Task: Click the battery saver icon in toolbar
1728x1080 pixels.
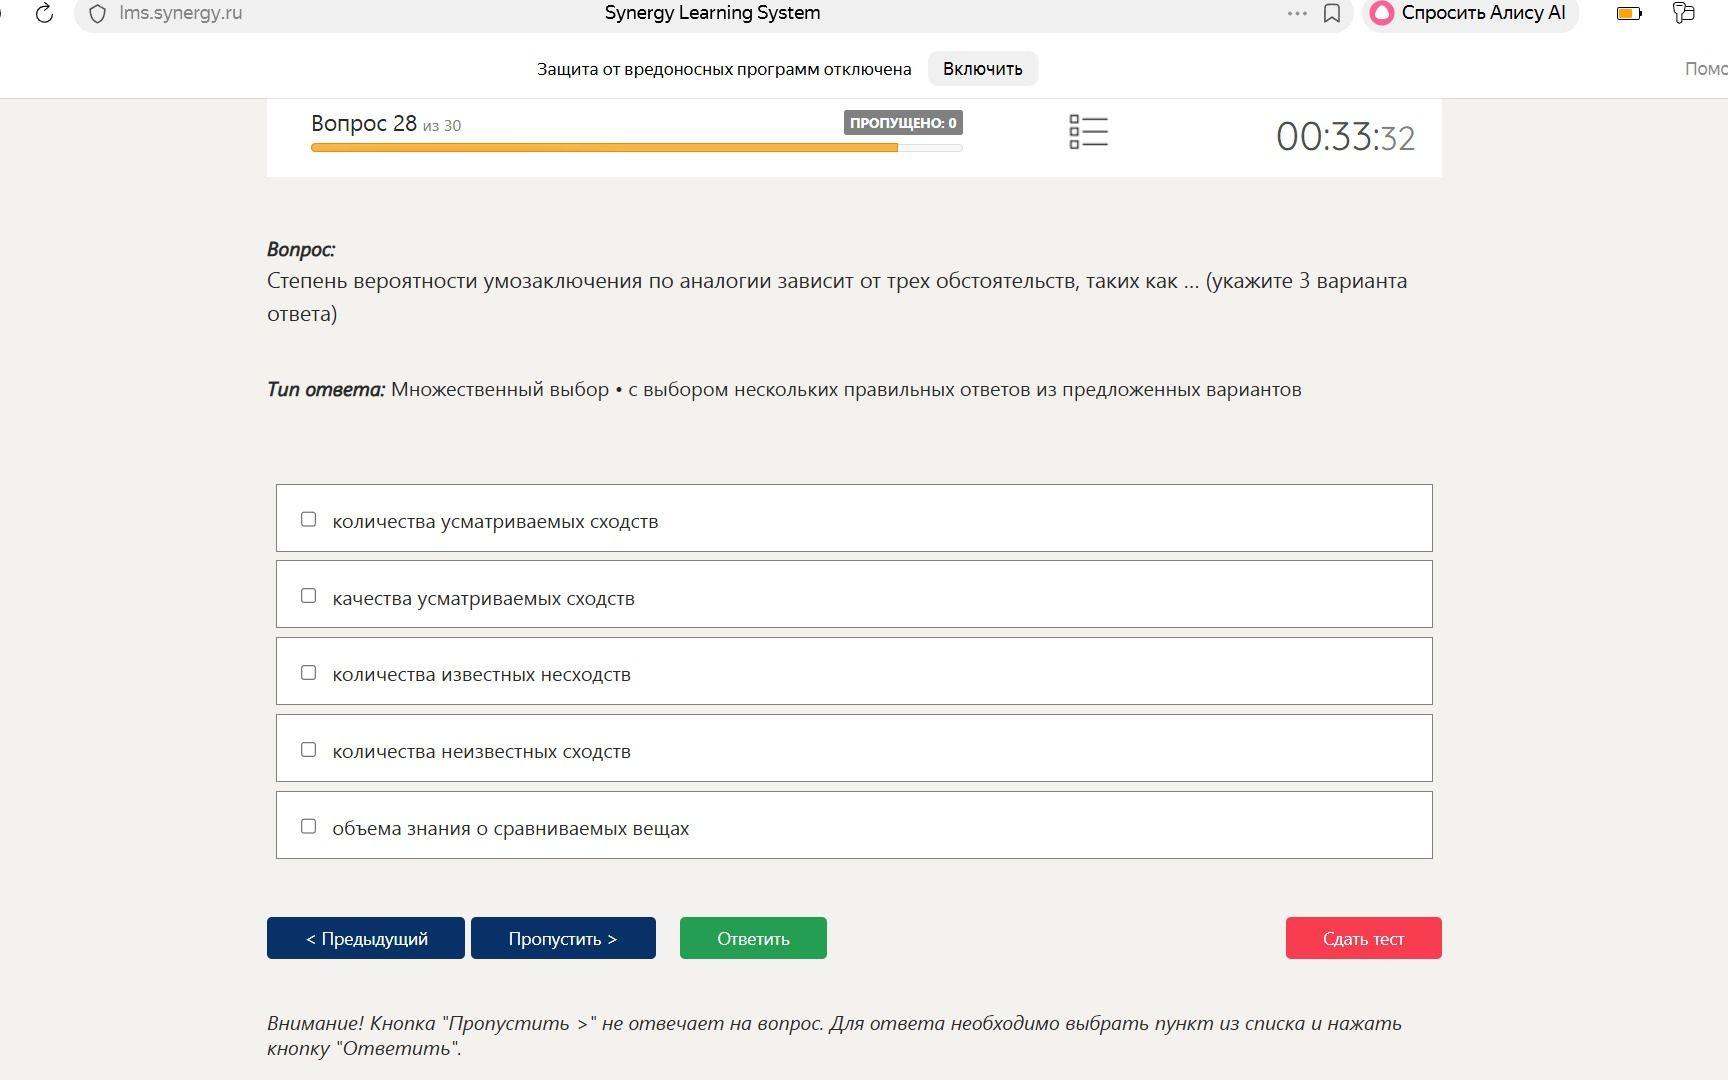Action: click(x=1629, y=14)
